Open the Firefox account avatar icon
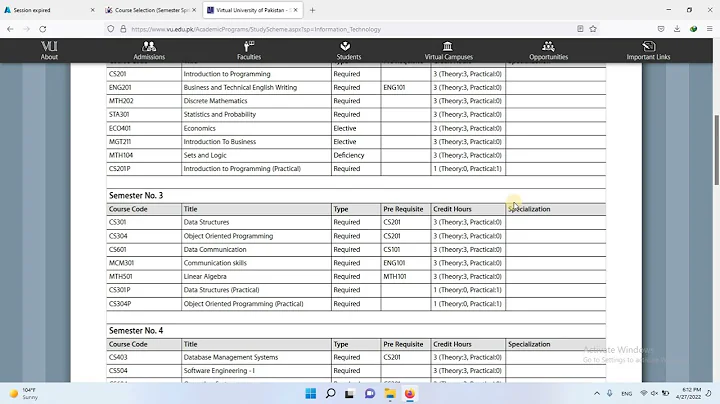Screen dimensions: 720x404 click(x=693, y=29)
